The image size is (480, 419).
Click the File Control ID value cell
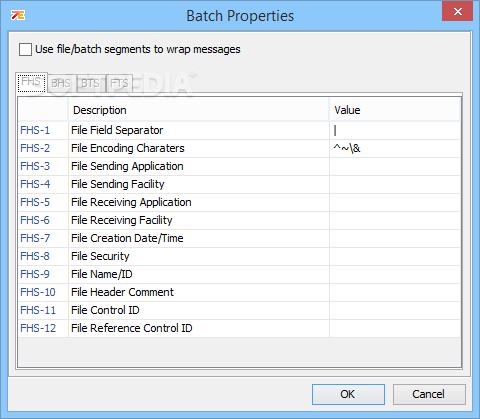pyautogui.click(x=395, y=310)
